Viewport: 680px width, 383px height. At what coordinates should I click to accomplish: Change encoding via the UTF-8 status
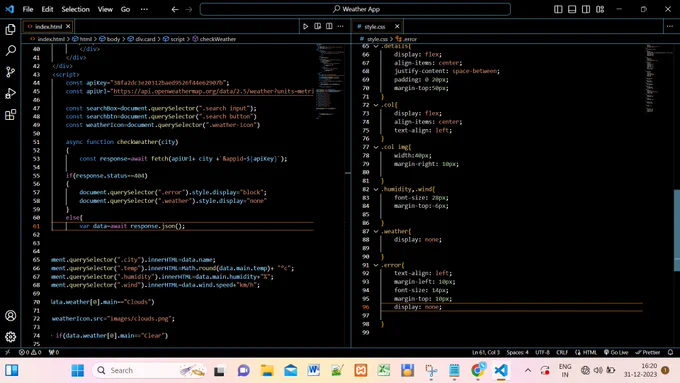click(x=542, y=352)
